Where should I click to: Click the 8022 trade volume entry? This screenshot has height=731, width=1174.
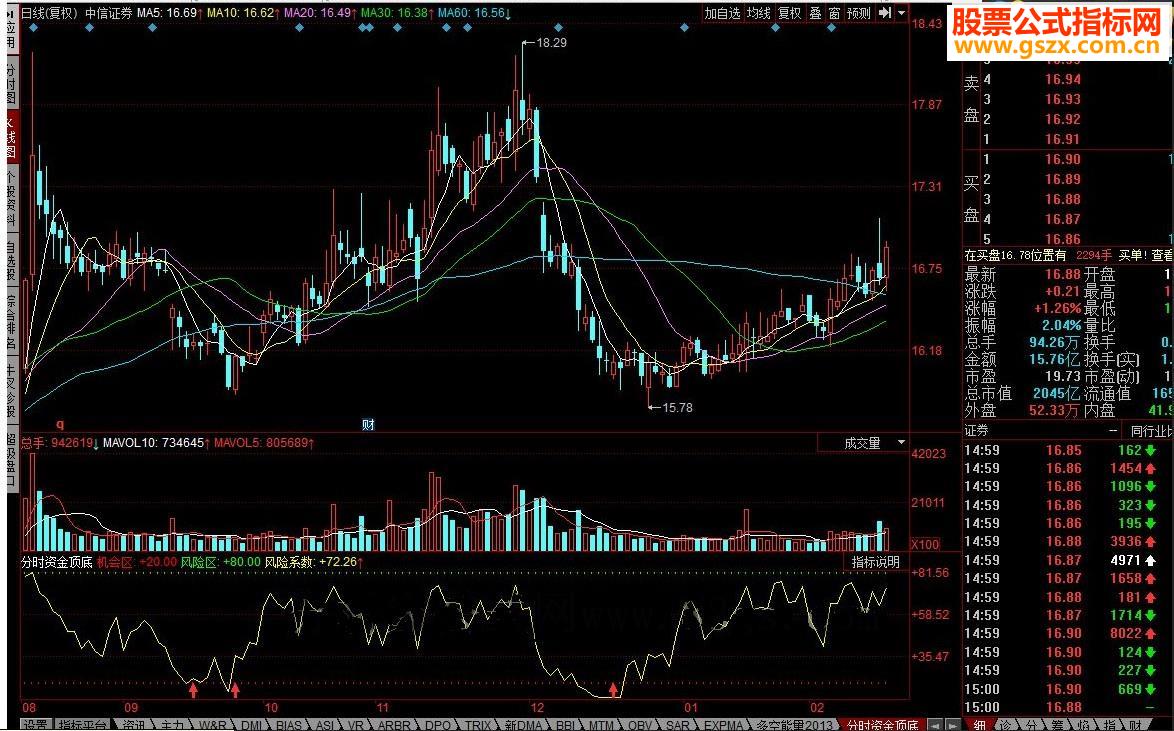[x=1125, y=634]
